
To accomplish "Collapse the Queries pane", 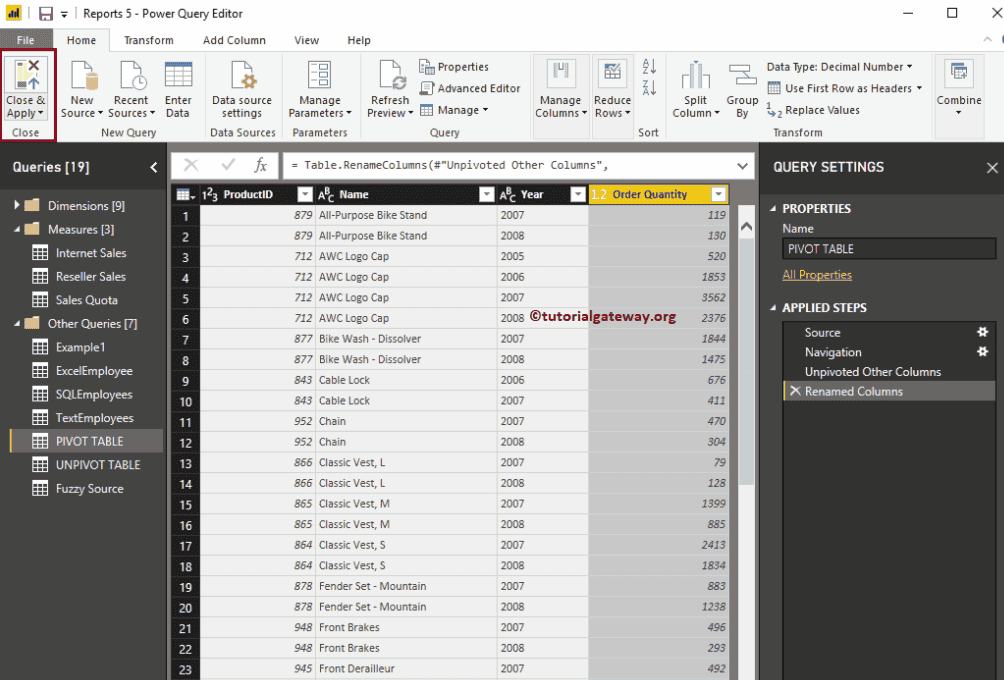I will point(153,167).
